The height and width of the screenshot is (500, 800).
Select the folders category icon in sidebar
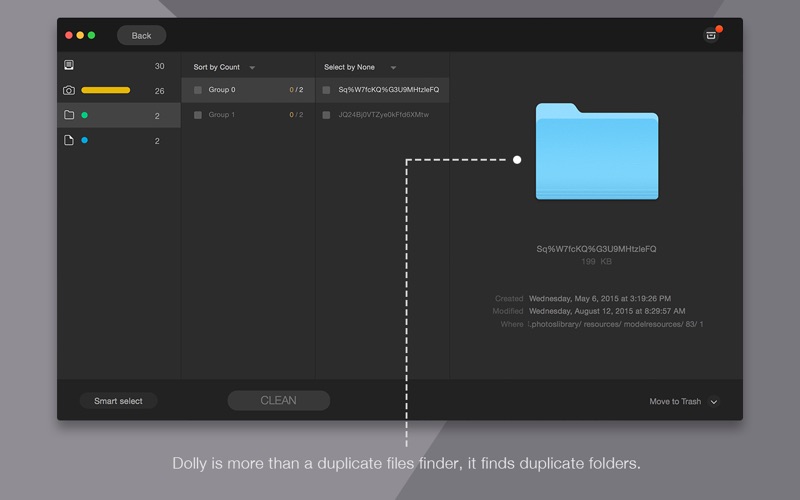tap(69, 115)
